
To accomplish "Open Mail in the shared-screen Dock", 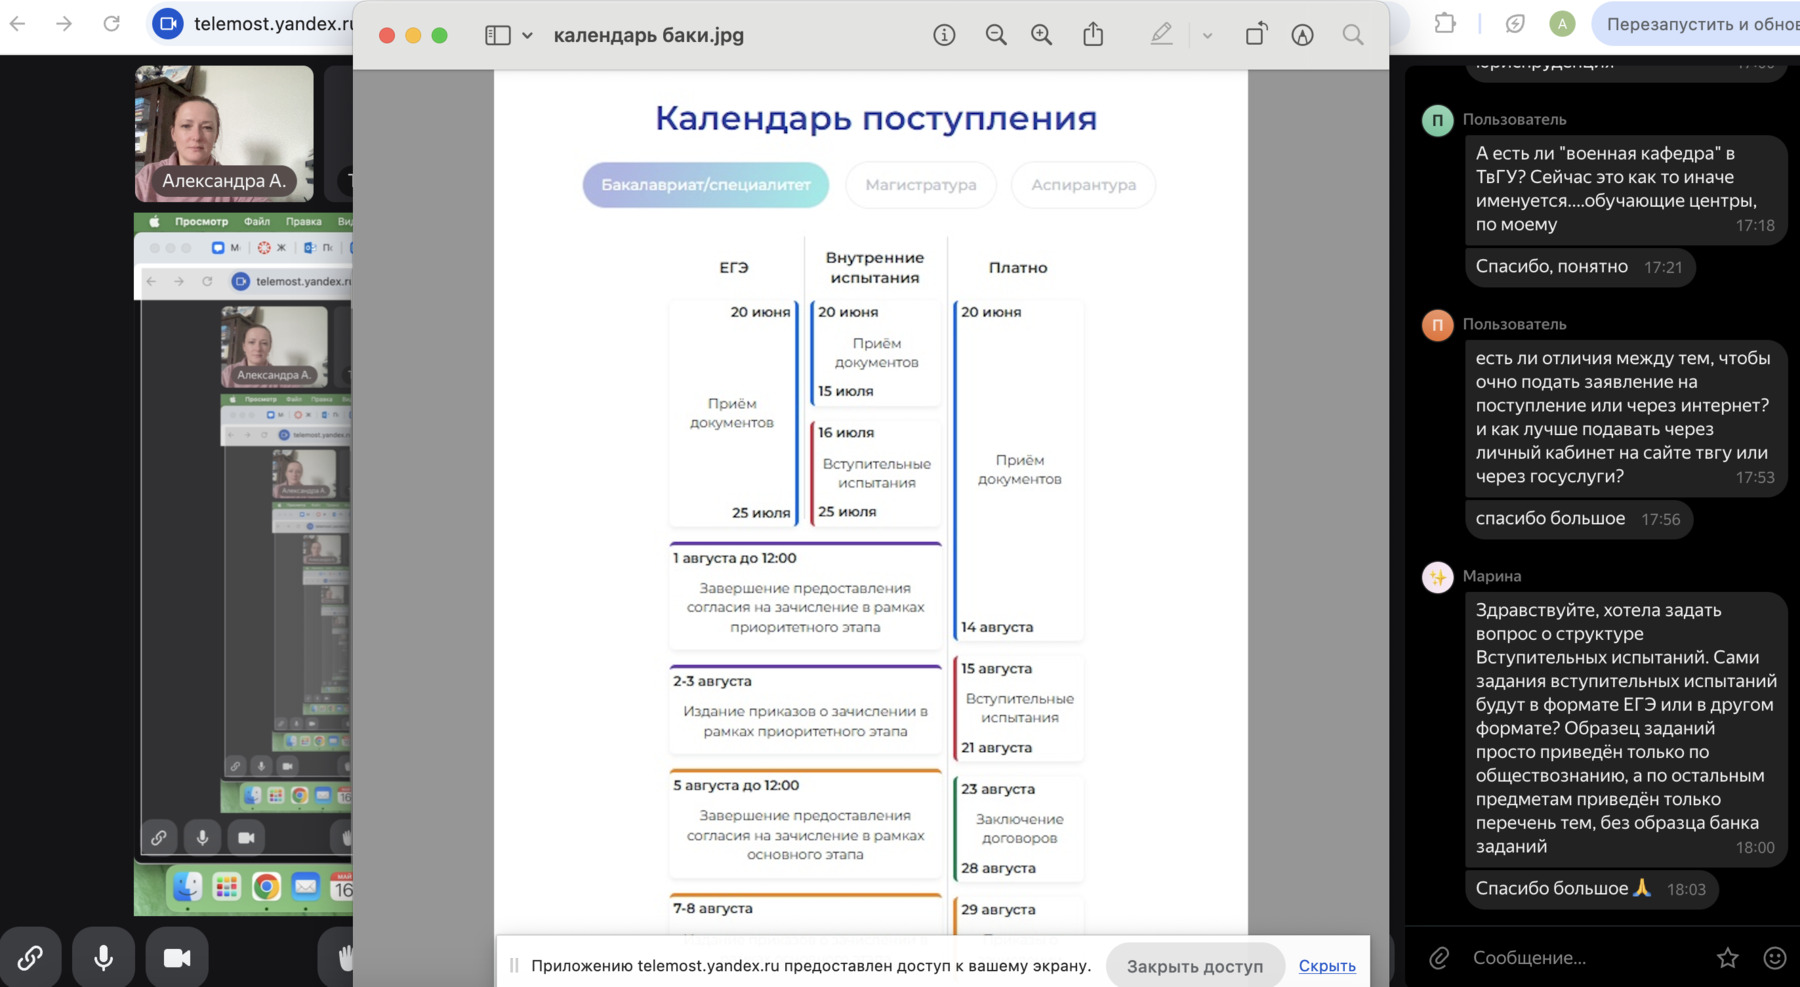I will (305, 886).
